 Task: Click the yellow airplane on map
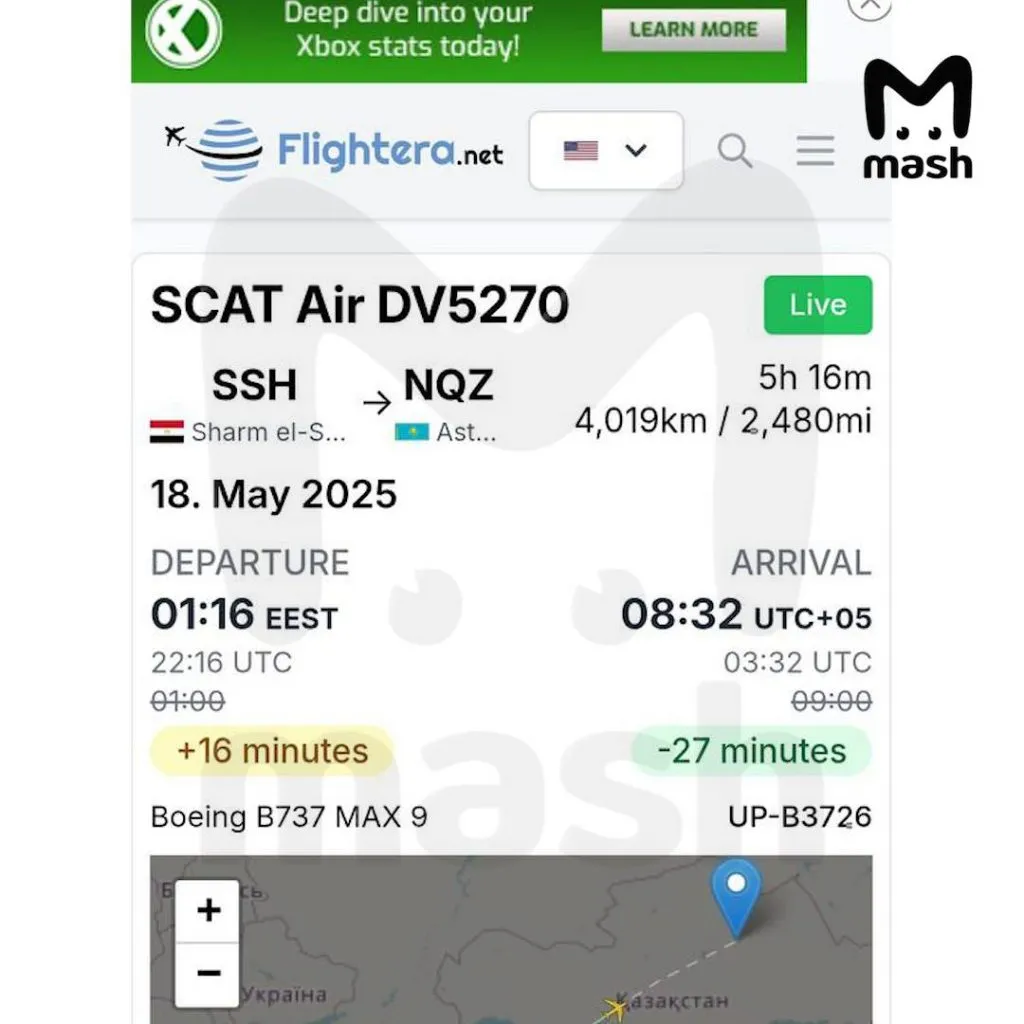tap(614, 1008)
